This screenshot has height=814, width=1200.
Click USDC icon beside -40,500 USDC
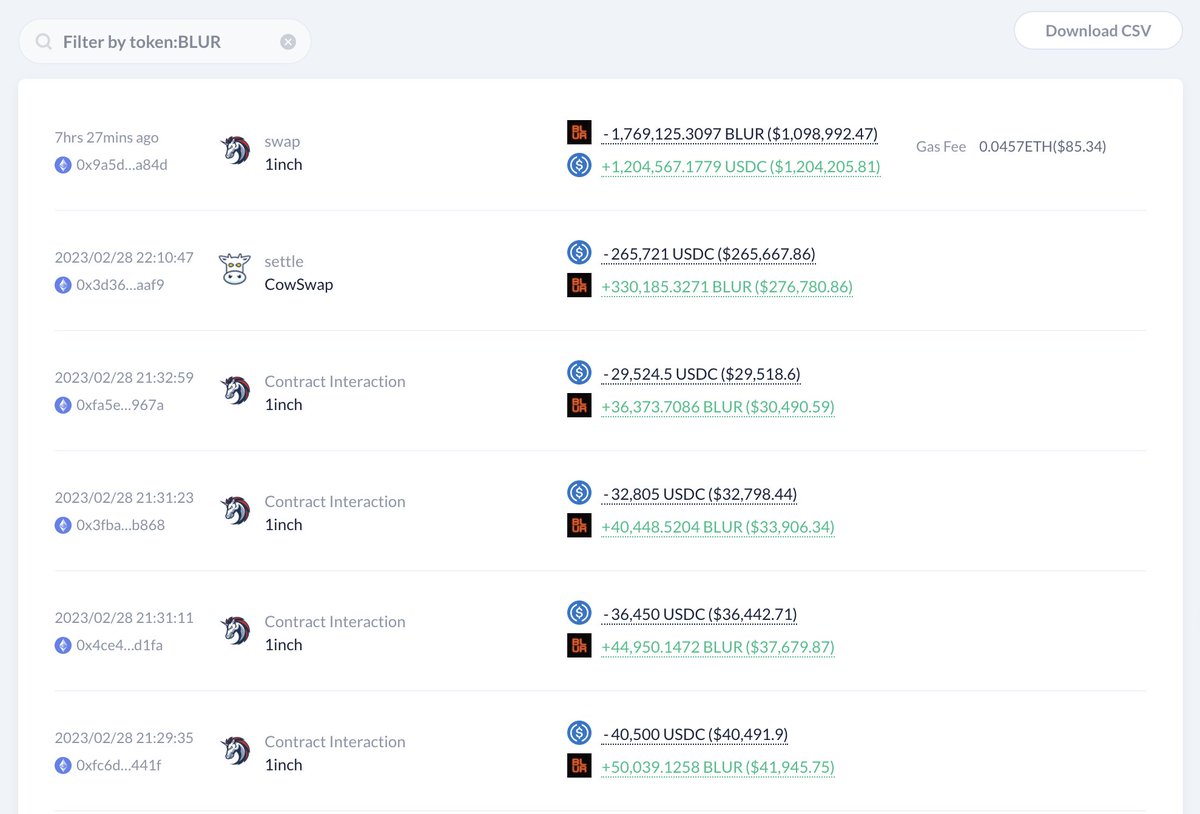(579, 733)
